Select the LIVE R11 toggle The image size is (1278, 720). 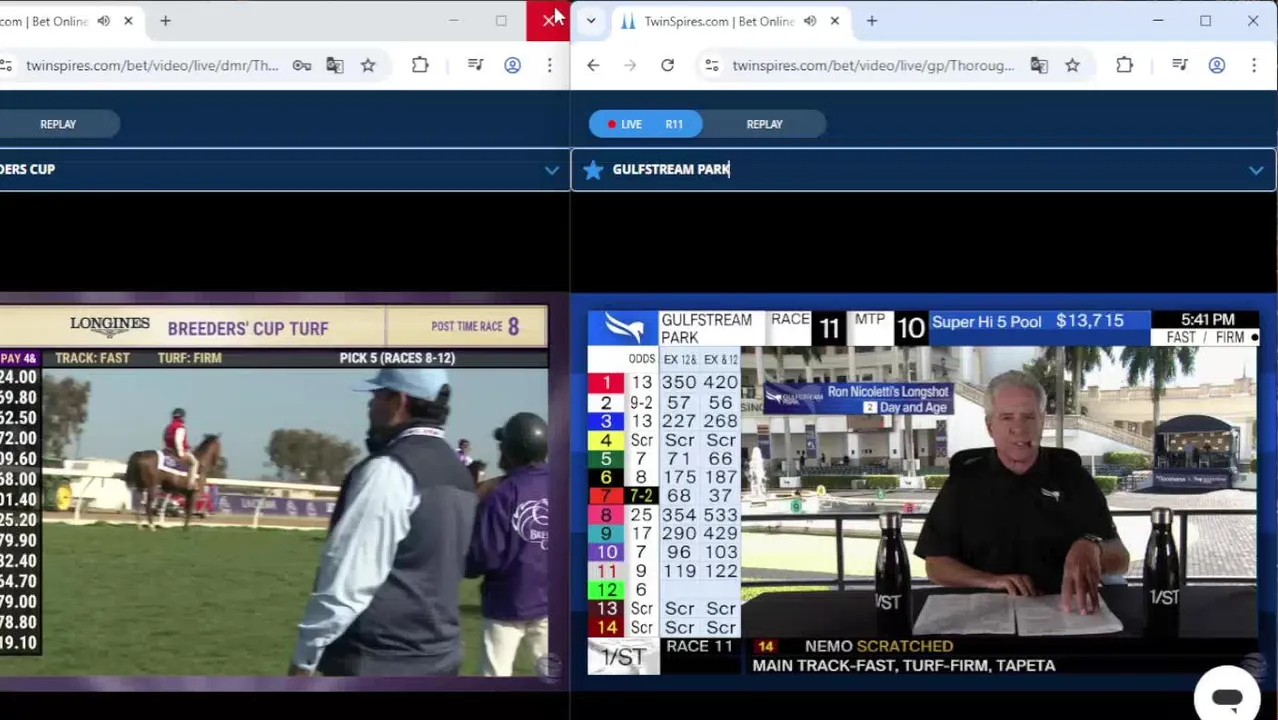pos(646,124)
